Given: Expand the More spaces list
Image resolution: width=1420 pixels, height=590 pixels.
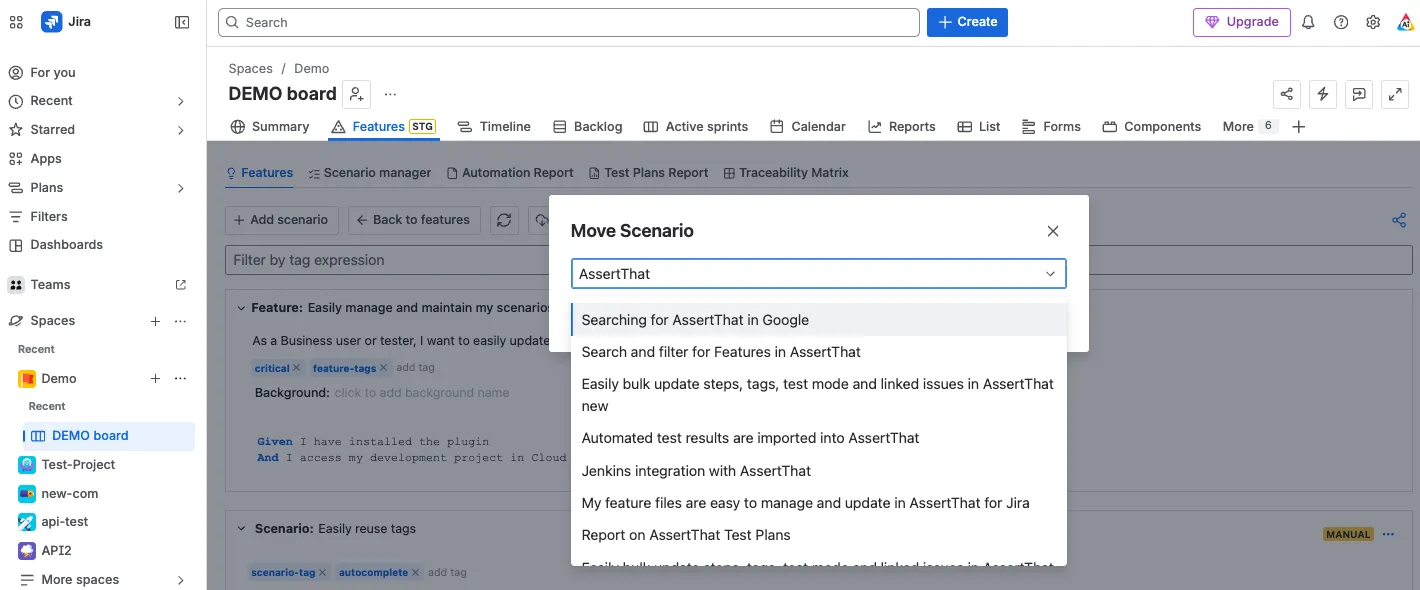Looking at the screenshot, I should coord(181,580).
